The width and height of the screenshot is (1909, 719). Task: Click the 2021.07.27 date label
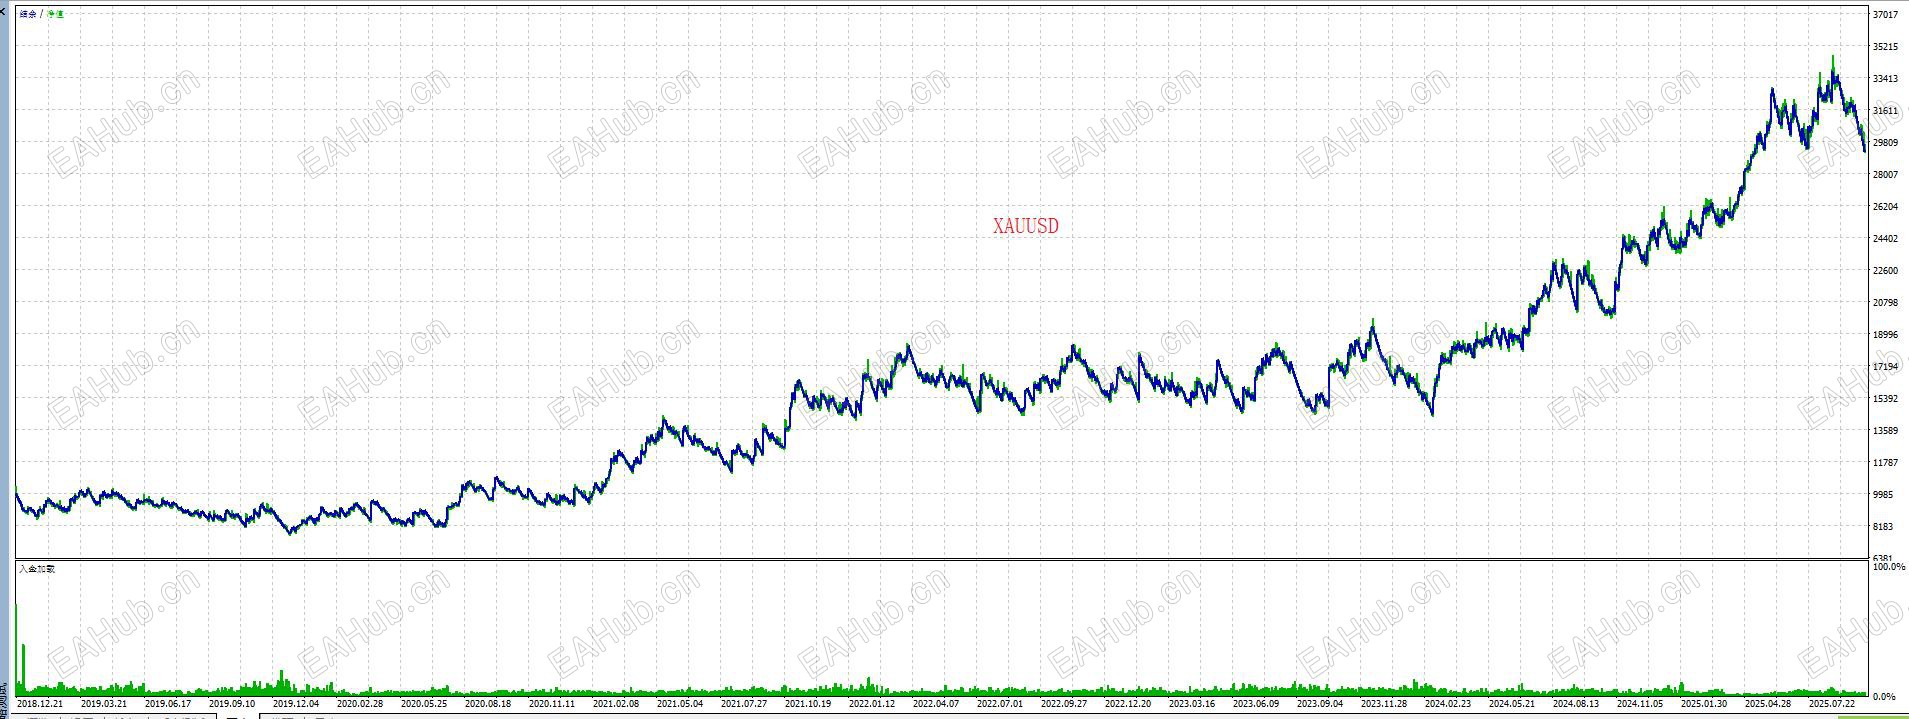click(x=744, y=704)
